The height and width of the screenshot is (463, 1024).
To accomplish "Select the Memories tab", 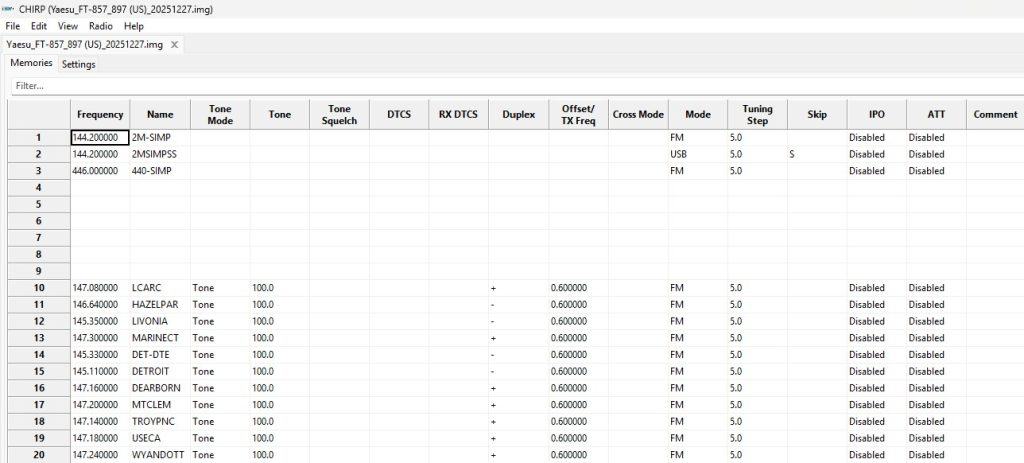I will click(x=31, y=63).
